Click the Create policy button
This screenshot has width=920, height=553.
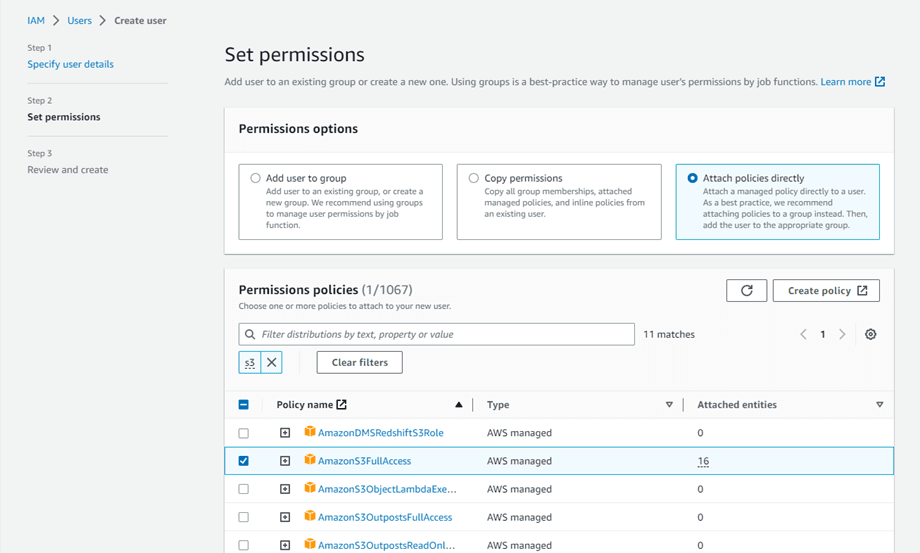click(826, 290)
